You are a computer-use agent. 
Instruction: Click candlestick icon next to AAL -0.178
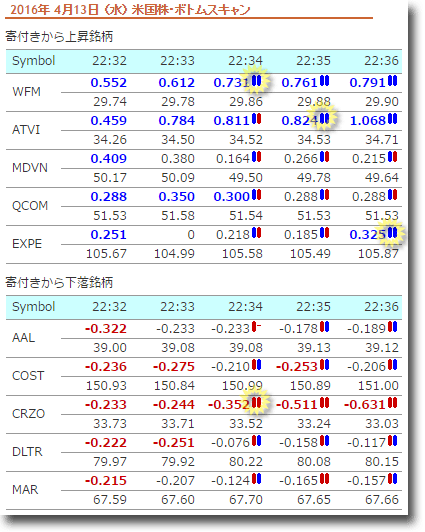[325, 327]
